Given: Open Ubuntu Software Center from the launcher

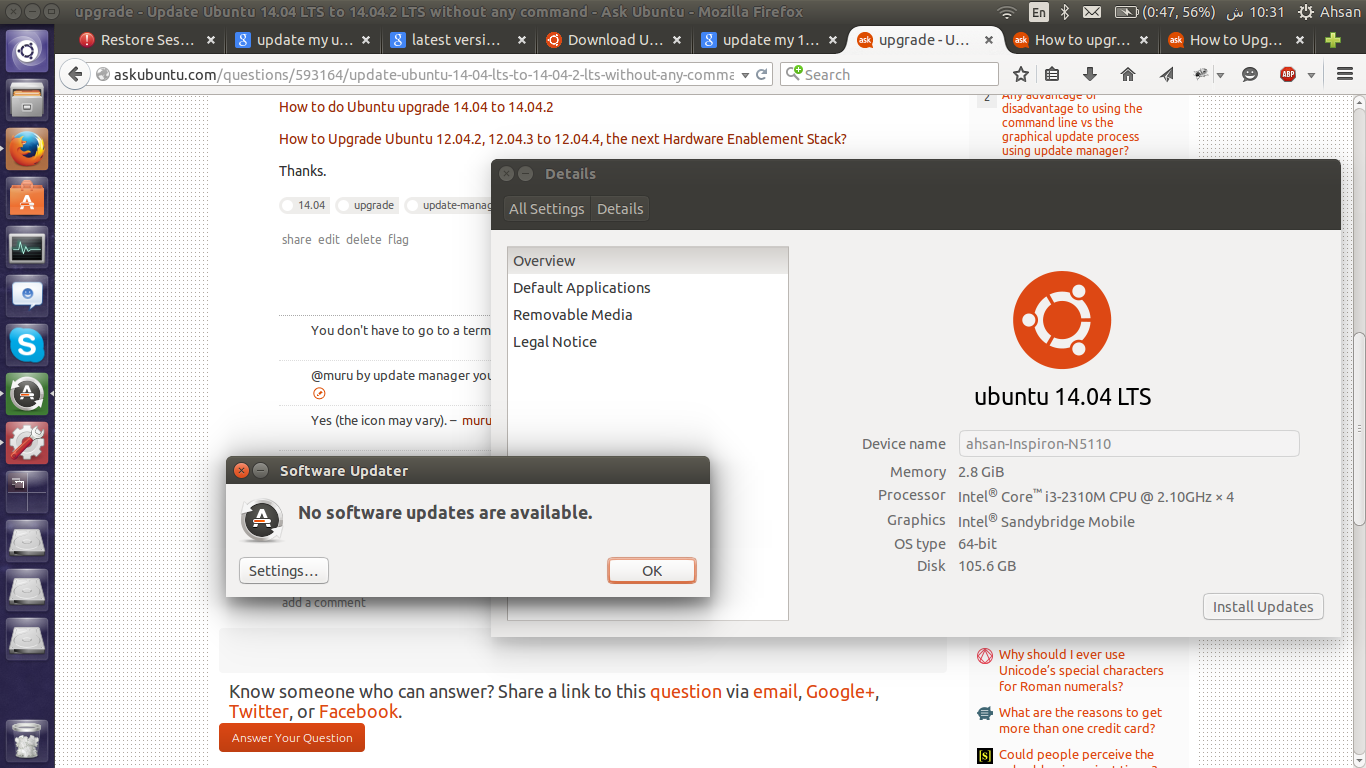Looking at the screenshot, I should click(x=25, y=198).
